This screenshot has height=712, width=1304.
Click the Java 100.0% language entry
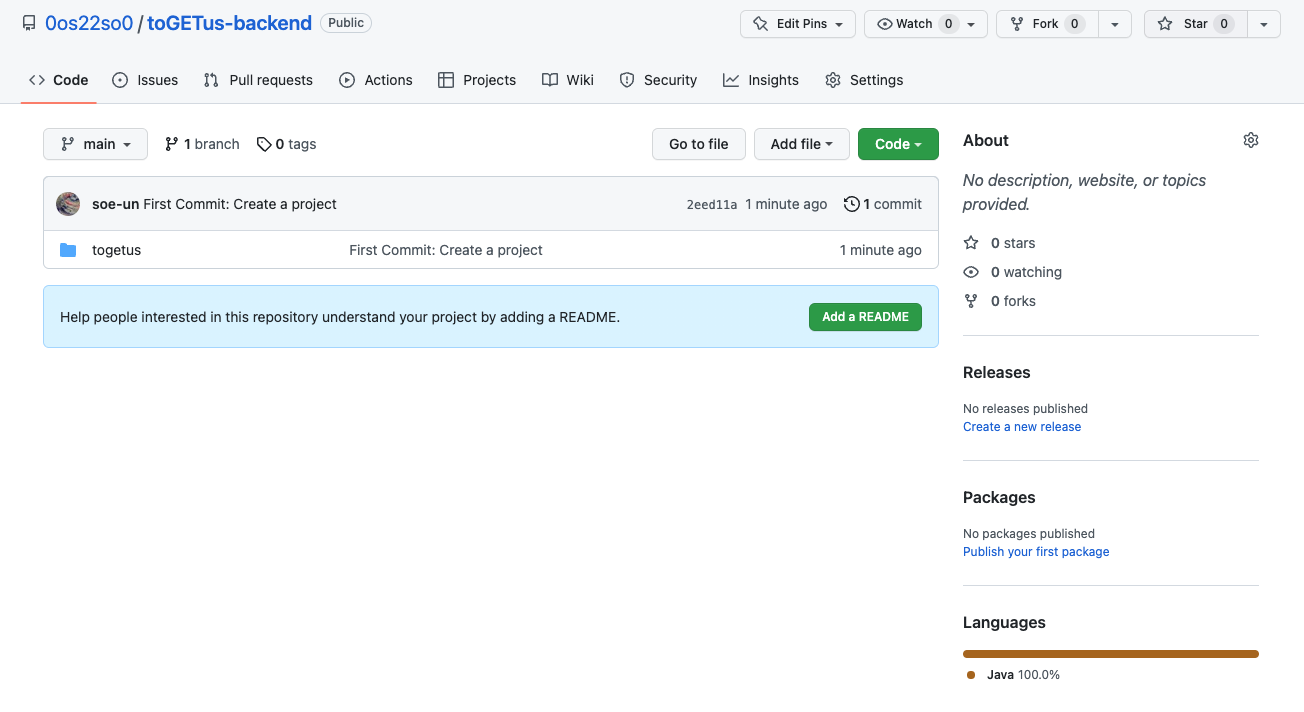(x=1014, y=675)
